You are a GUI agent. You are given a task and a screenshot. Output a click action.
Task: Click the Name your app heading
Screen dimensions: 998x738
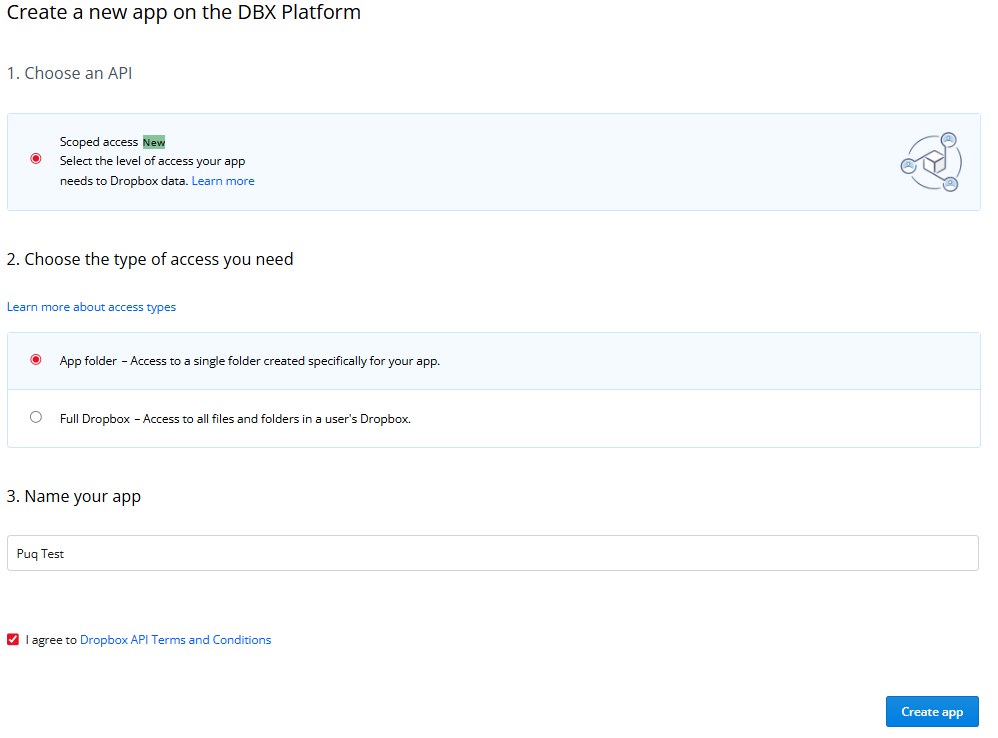pos(75,495)
